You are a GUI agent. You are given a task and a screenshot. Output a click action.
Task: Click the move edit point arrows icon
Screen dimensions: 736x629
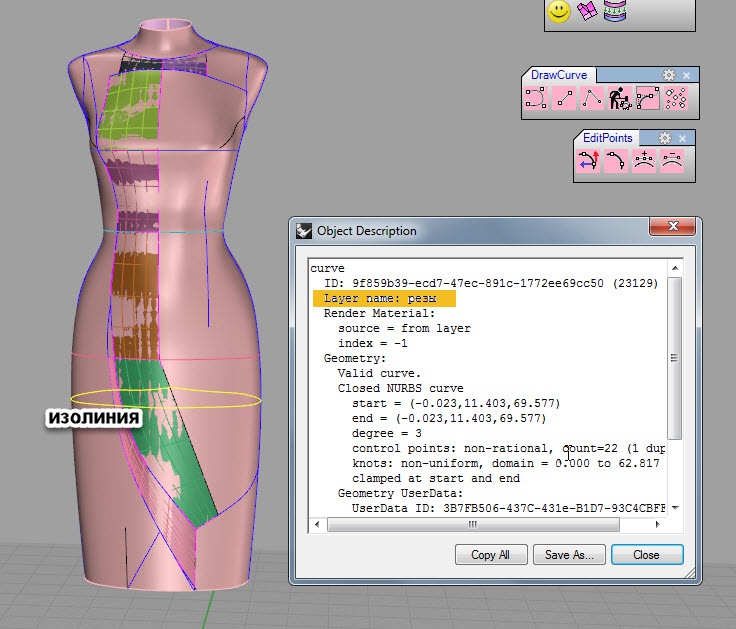(x=588, y=163)
